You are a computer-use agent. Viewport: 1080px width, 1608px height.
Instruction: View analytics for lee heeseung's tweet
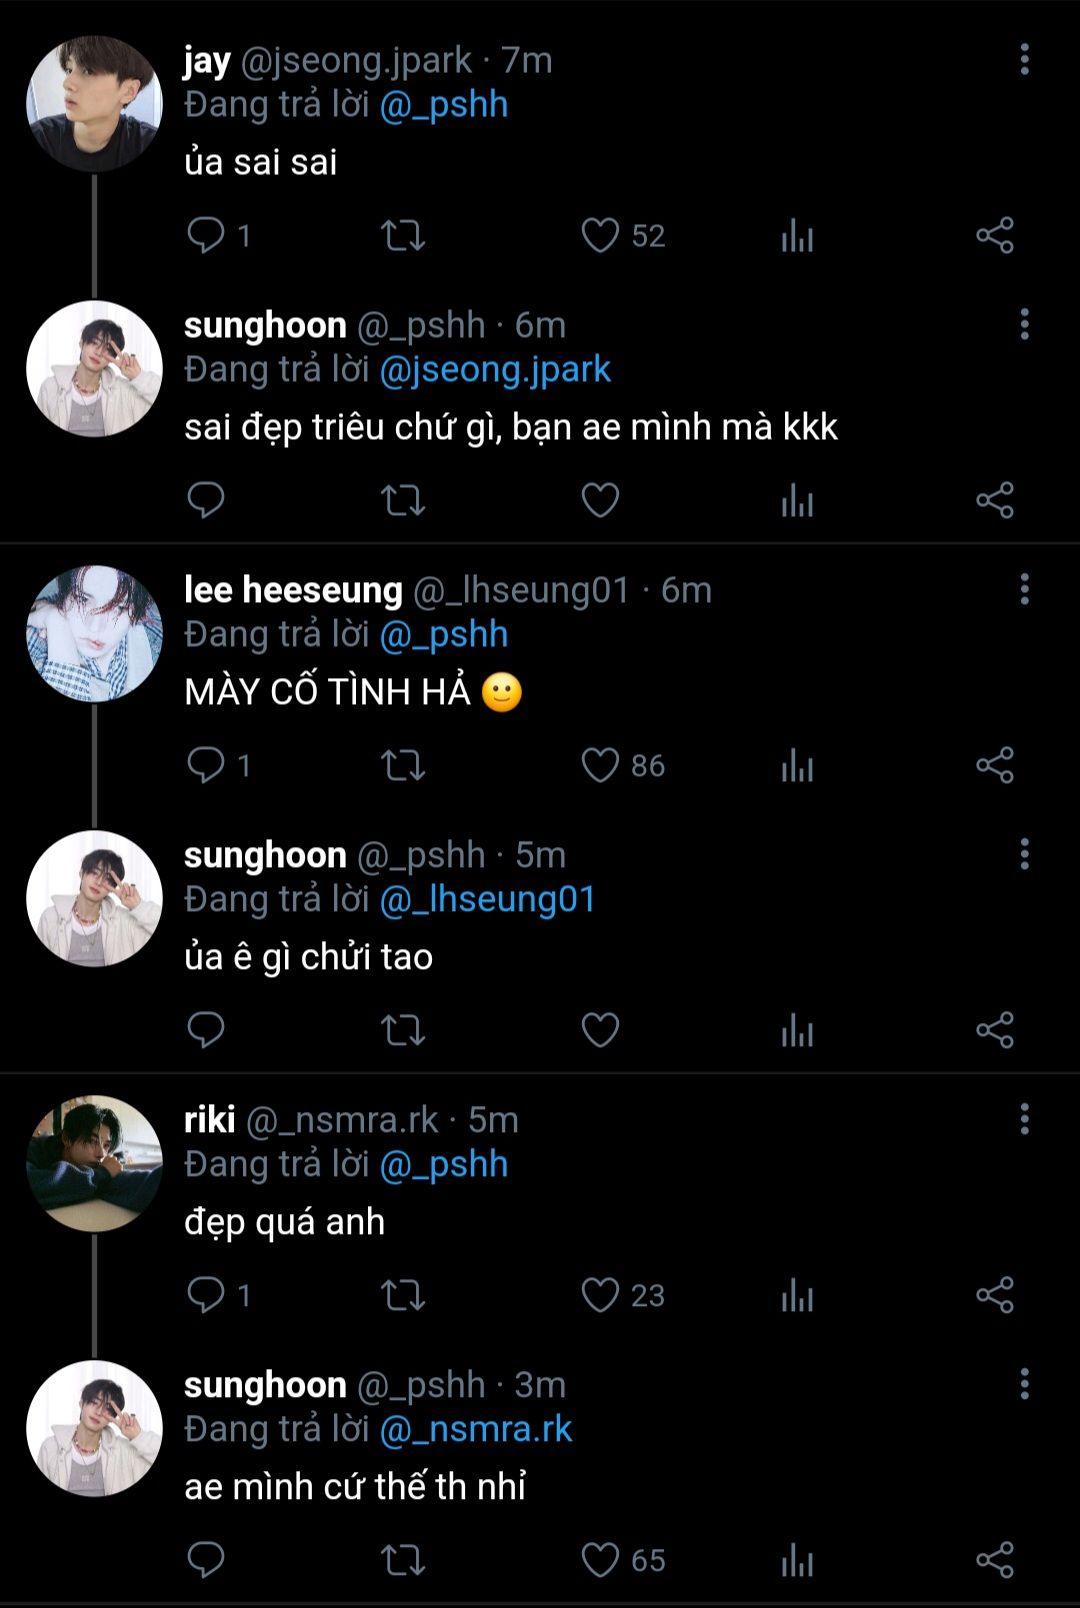(x=797, y=766)
